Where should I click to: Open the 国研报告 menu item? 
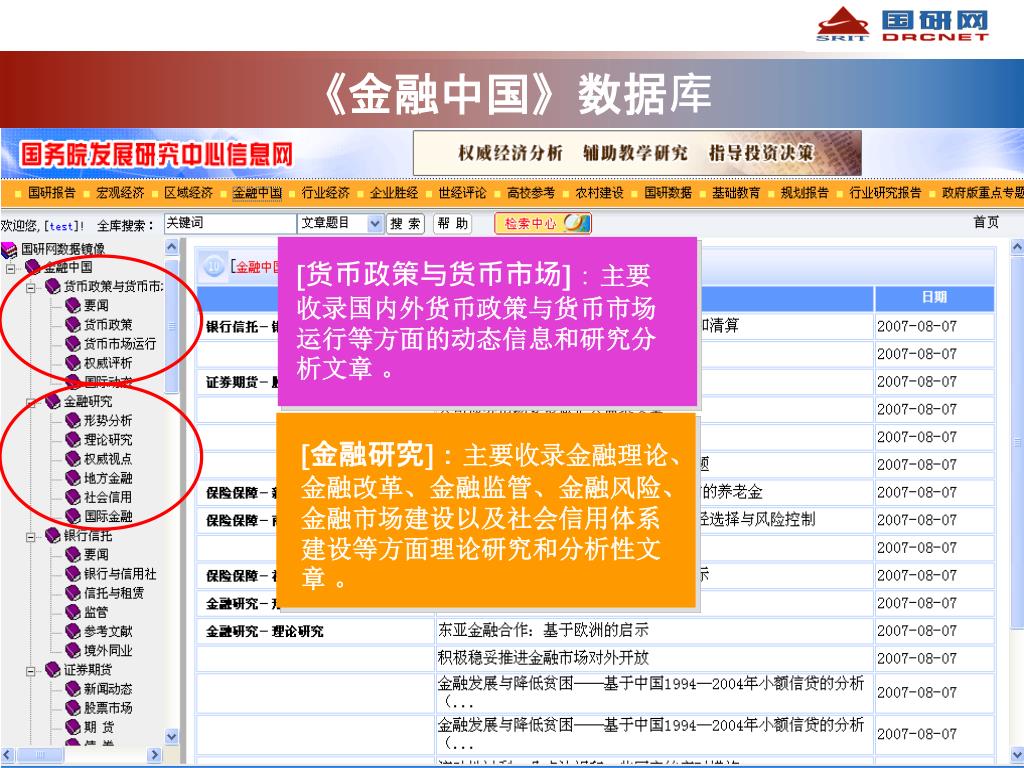click(52, 193)
